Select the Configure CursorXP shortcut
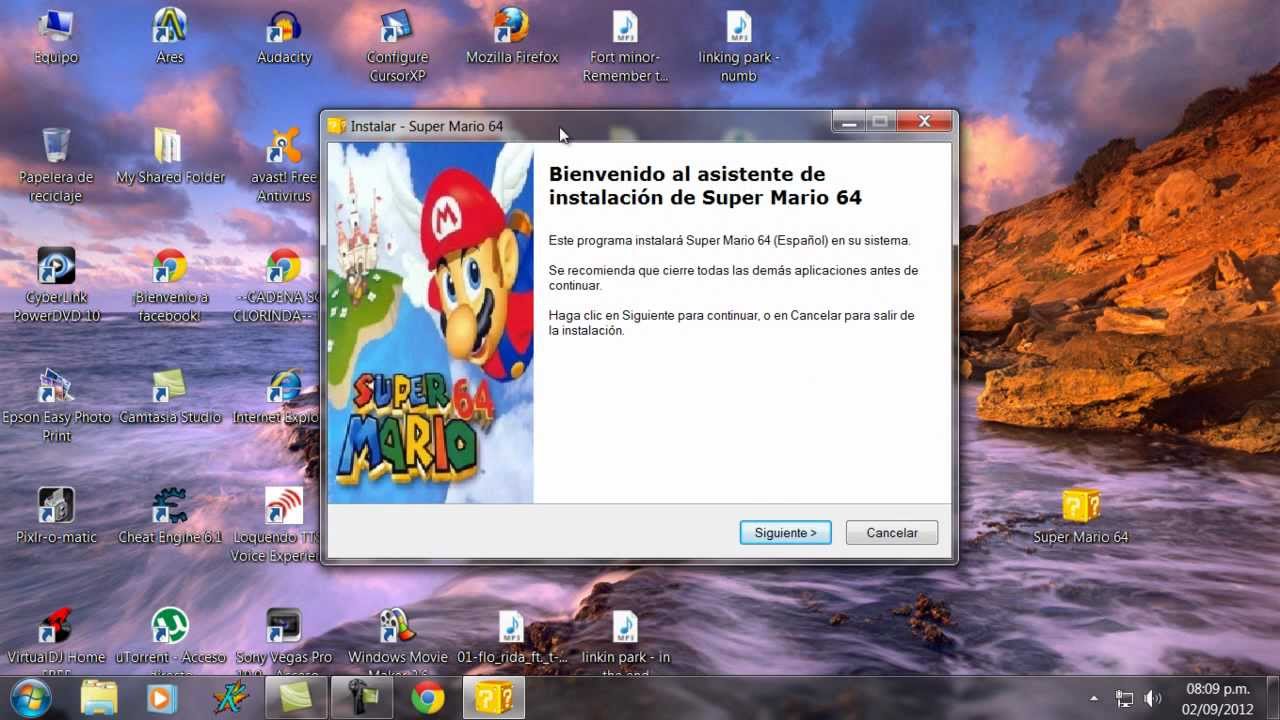This screenshot has width=1280, height=720. [x=397, y=46]
